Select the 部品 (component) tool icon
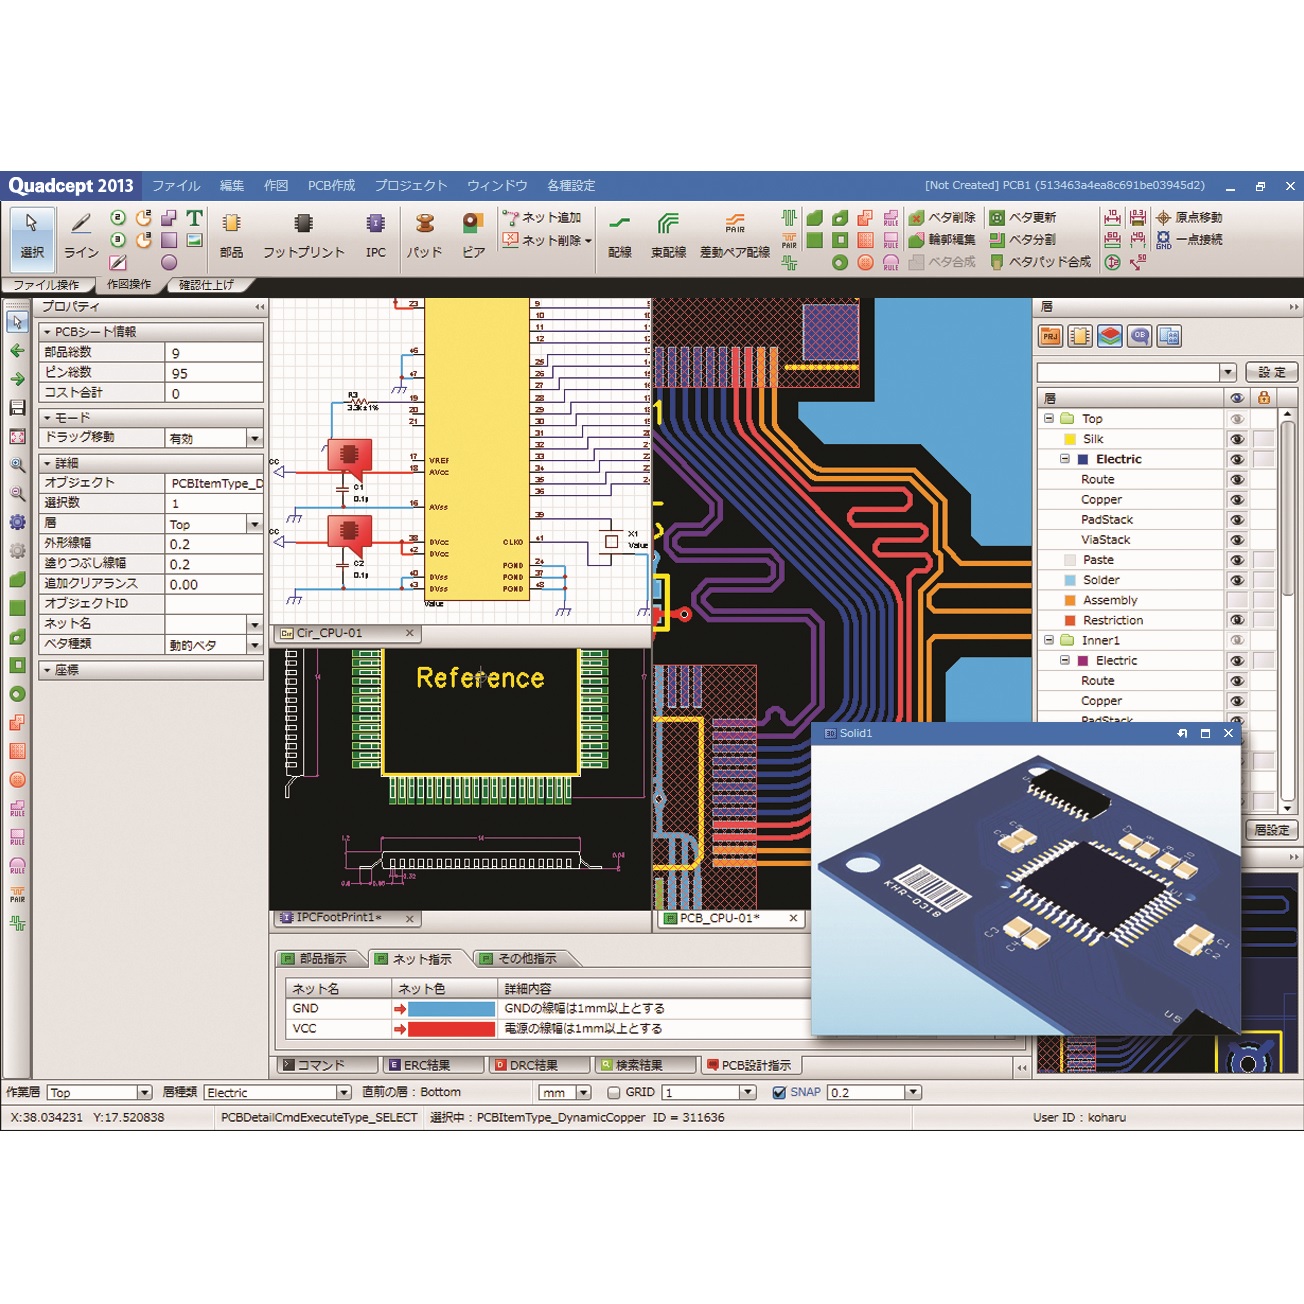The height and width of the screenshot is (1304, 1304). click(231, 224)
